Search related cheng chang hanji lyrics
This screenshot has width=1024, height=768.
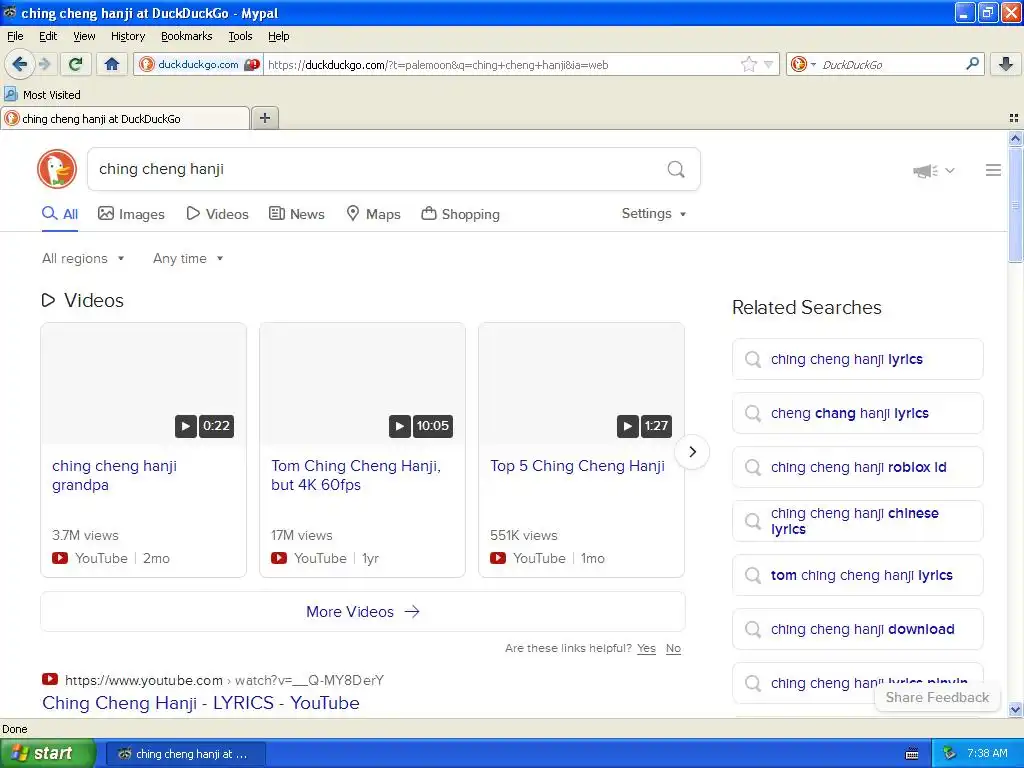tap(858, 413)
